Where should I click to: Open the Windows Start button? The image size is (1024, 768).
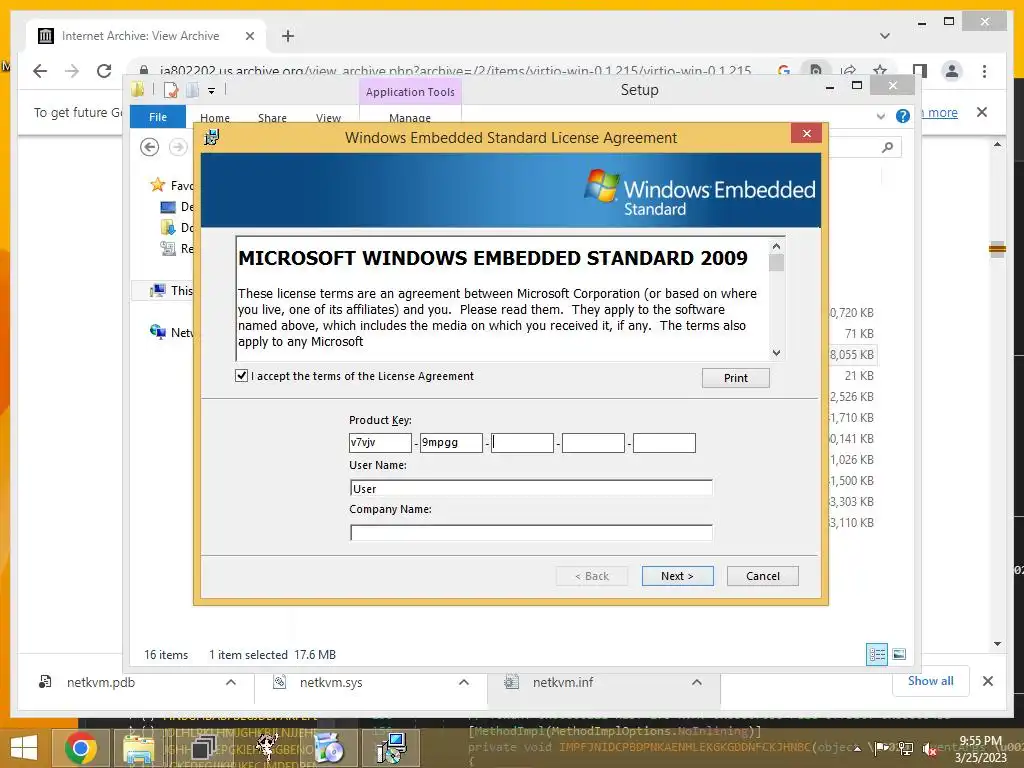pos(24,748)
